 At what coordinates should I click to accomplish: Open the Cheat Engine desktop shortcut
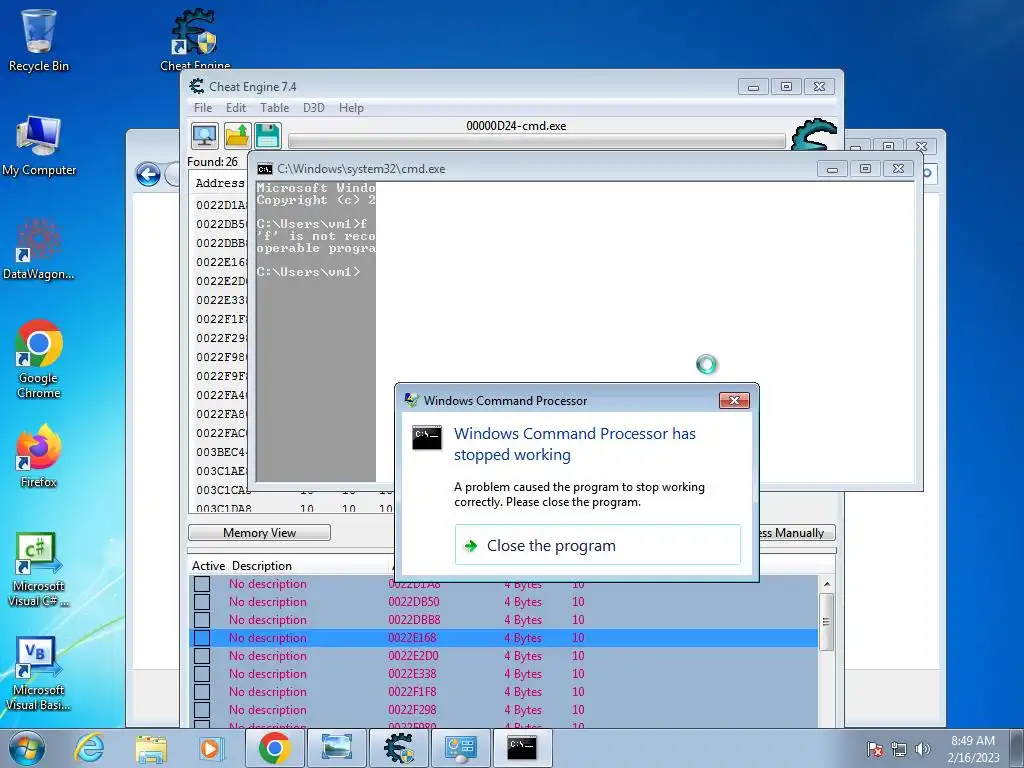pyautogui.click(x=195, y=39)
